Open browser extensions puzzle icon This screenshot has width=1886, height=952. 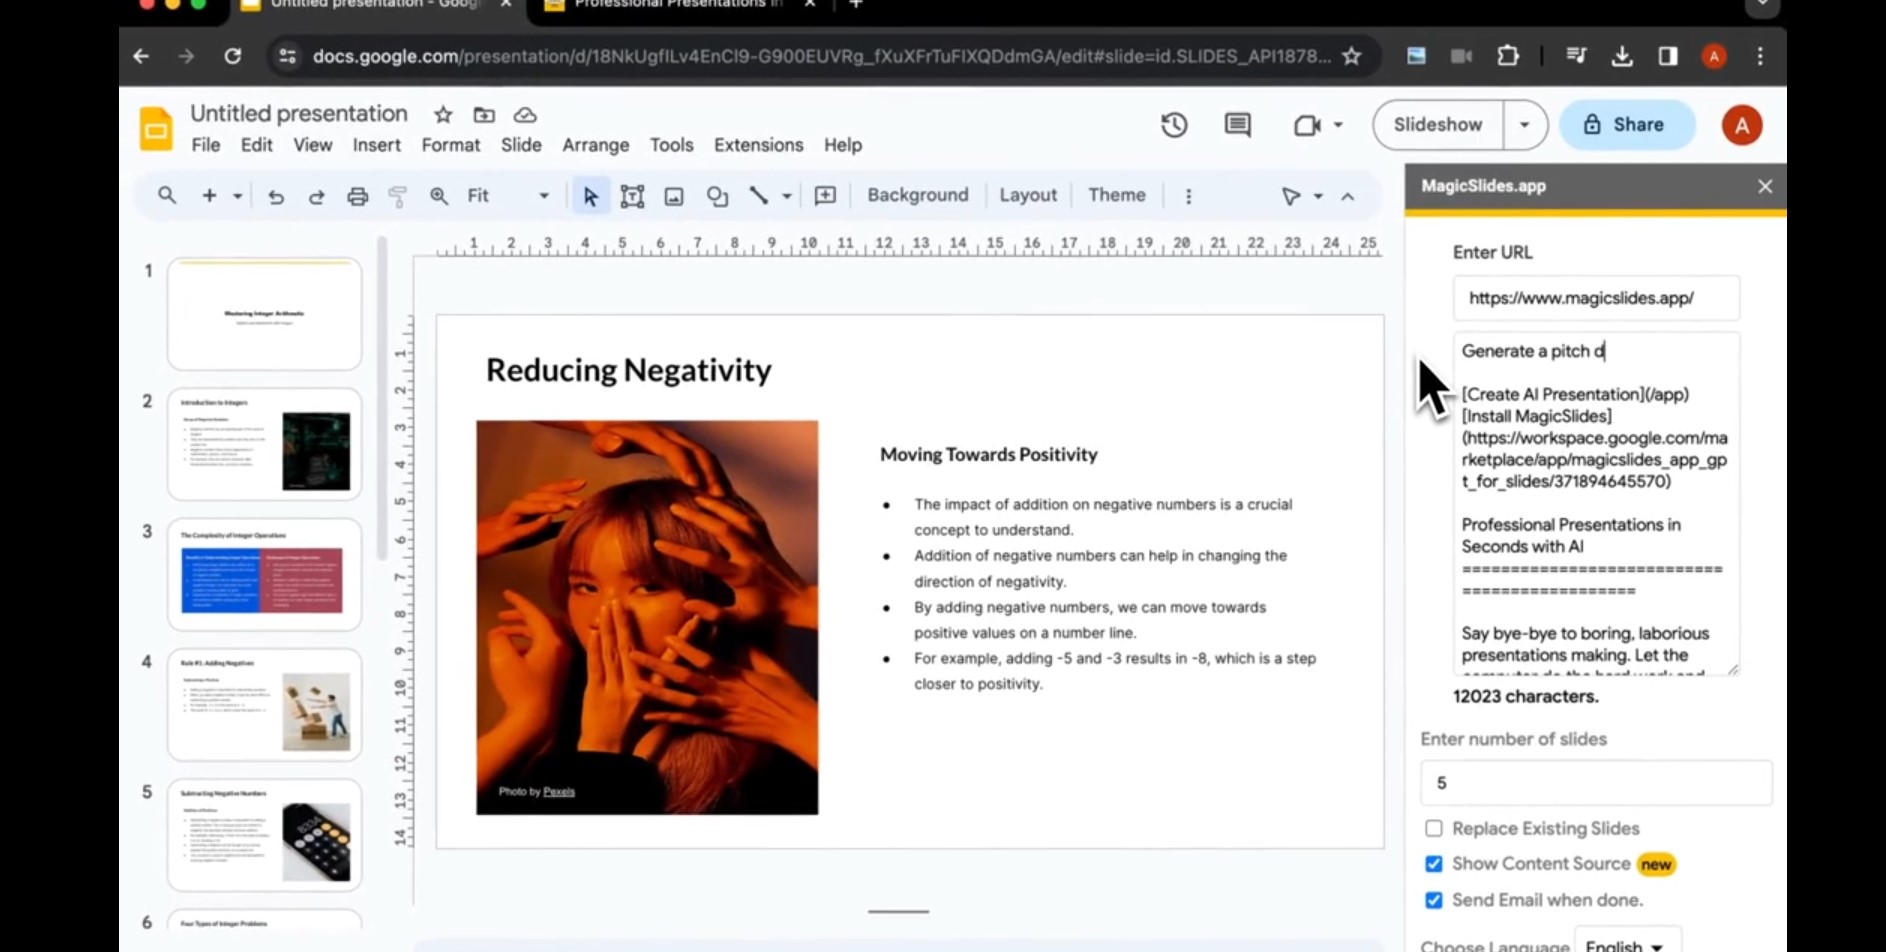click(x=1508, y=56)
